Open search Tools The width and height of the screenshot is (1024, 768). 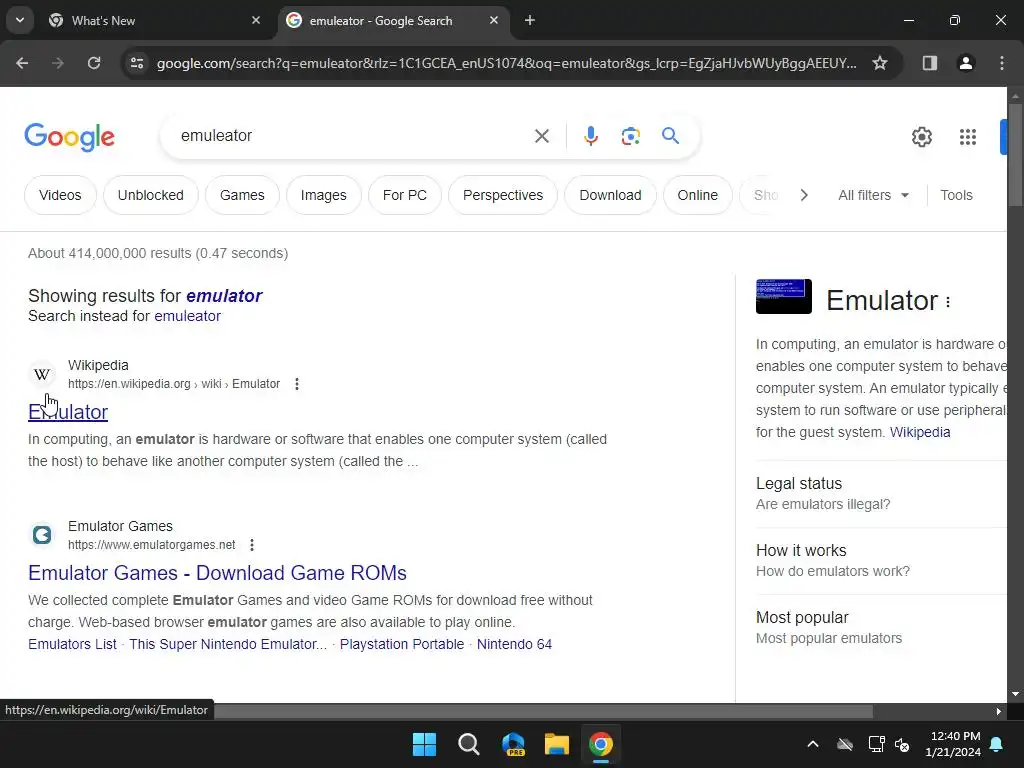[956, 195]
